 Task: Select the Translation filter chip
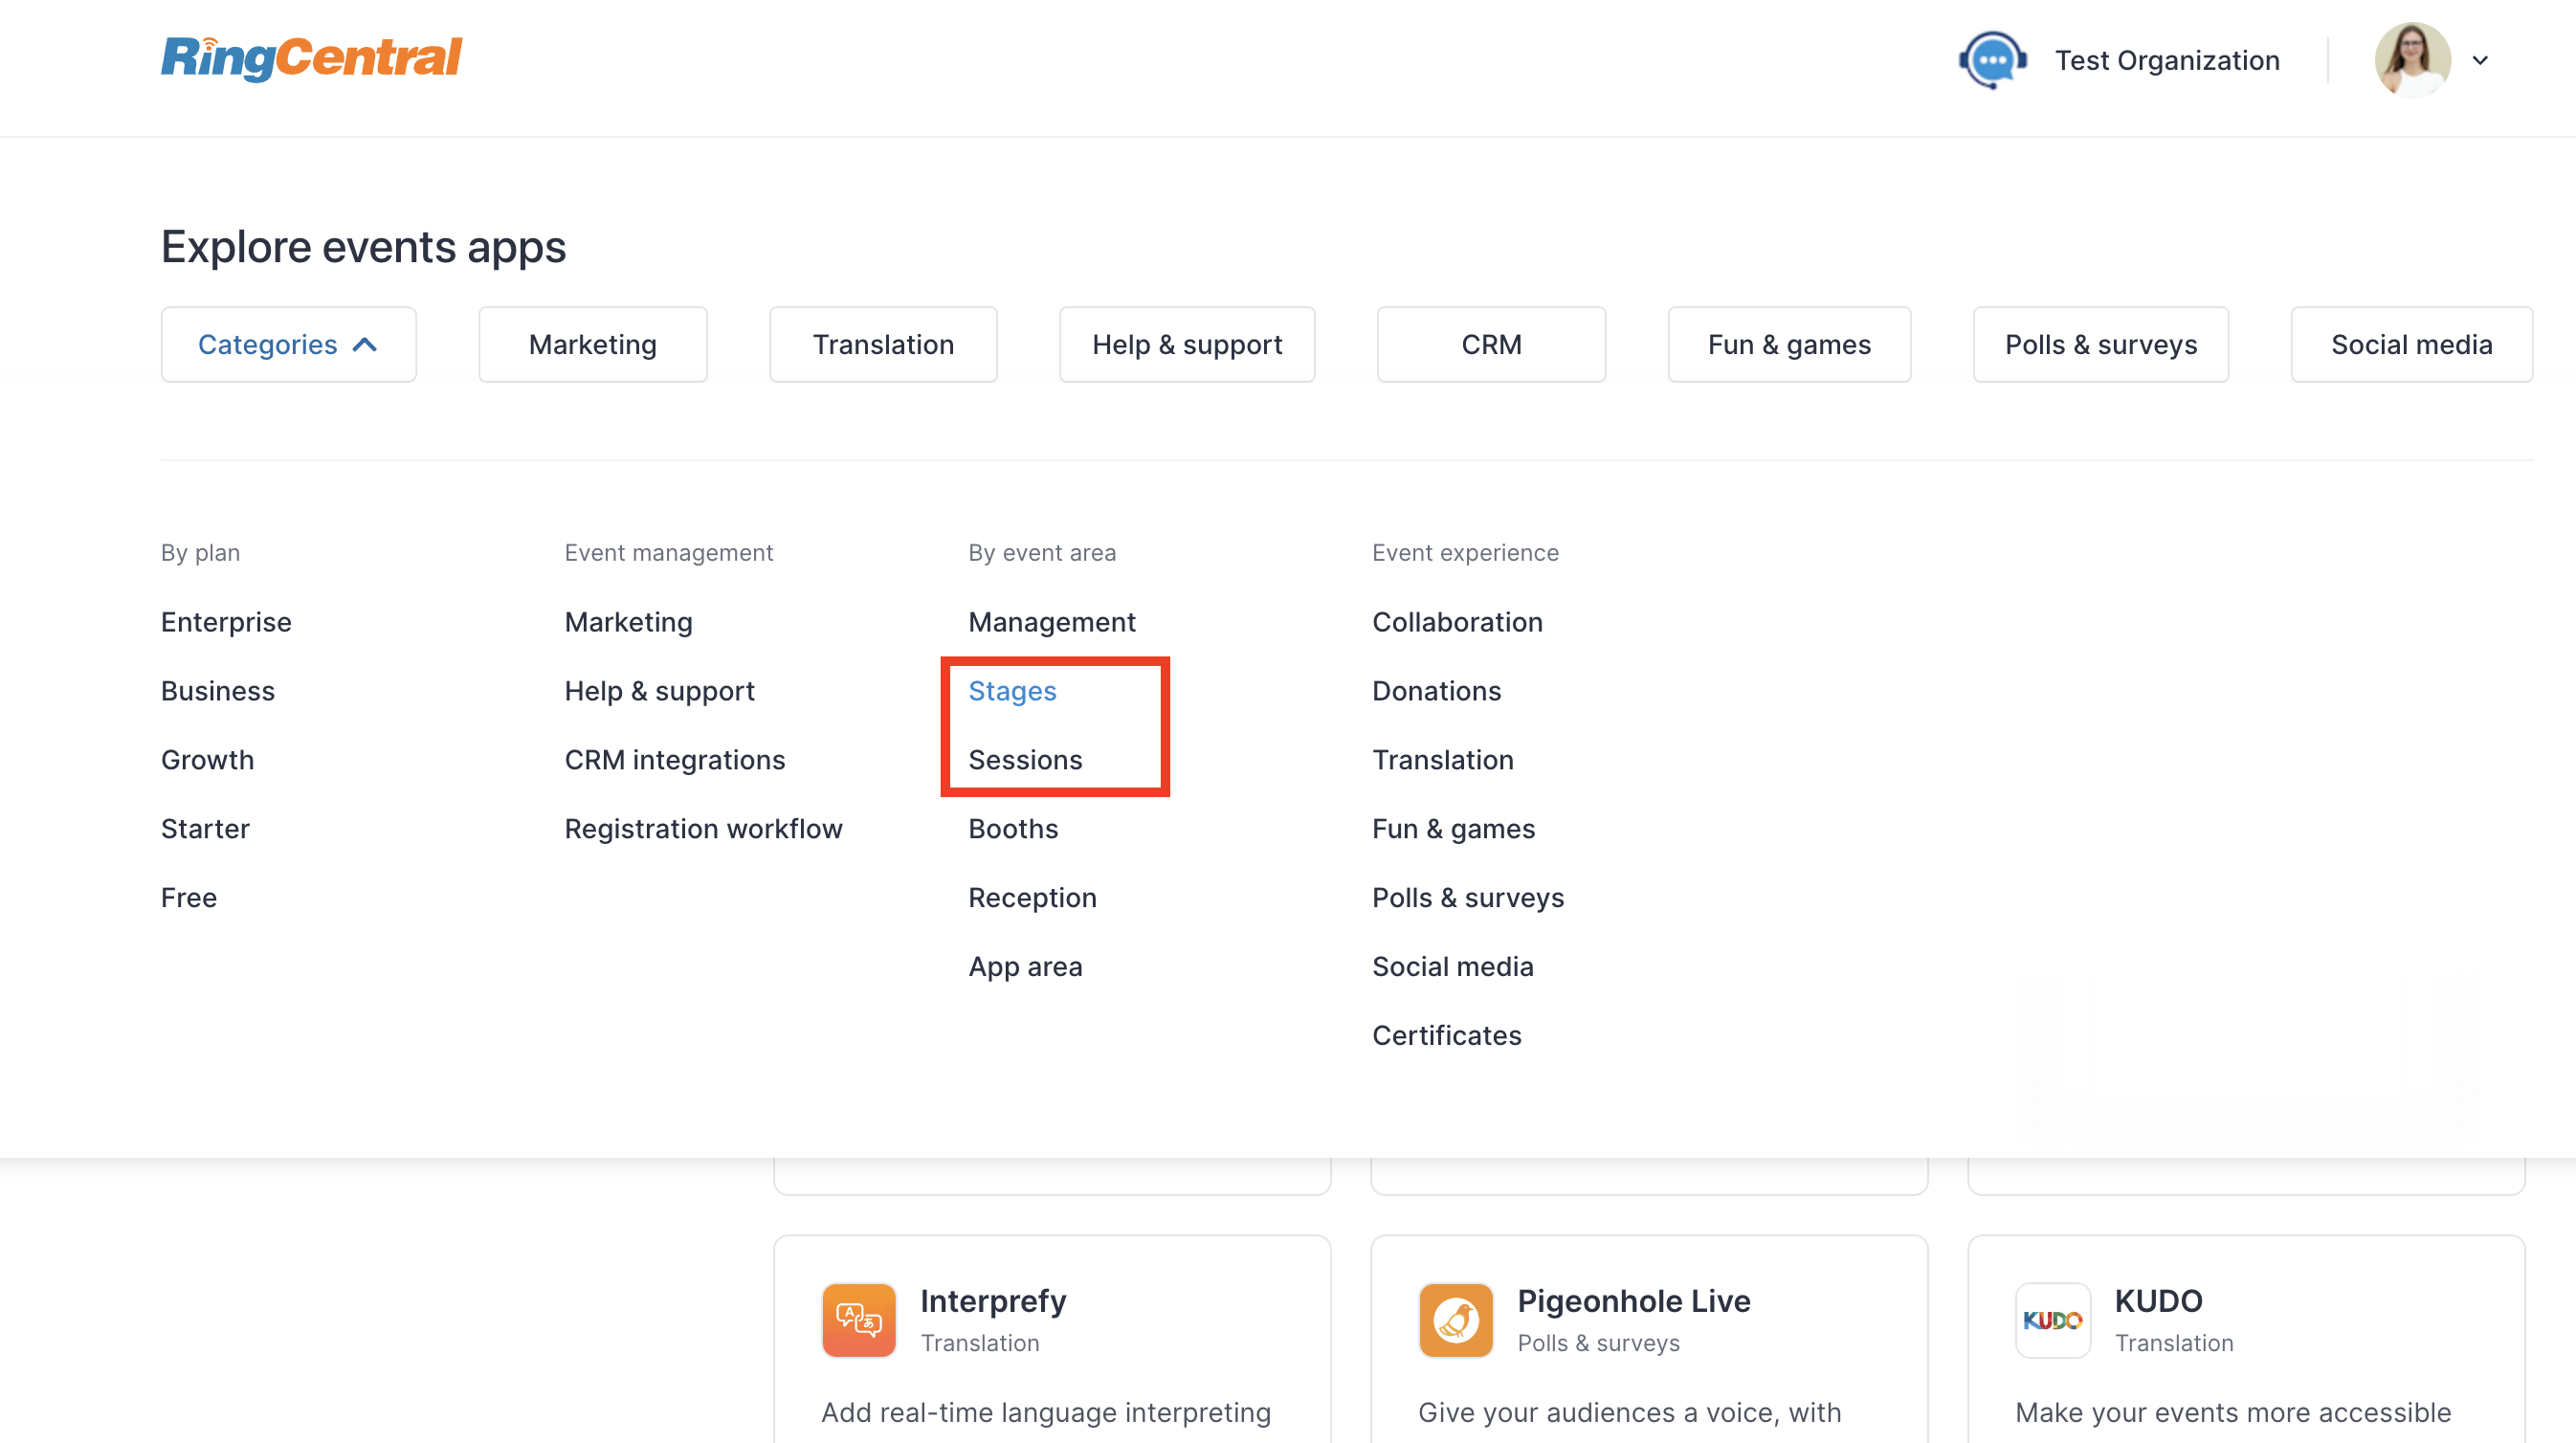[x=883, y=344]
